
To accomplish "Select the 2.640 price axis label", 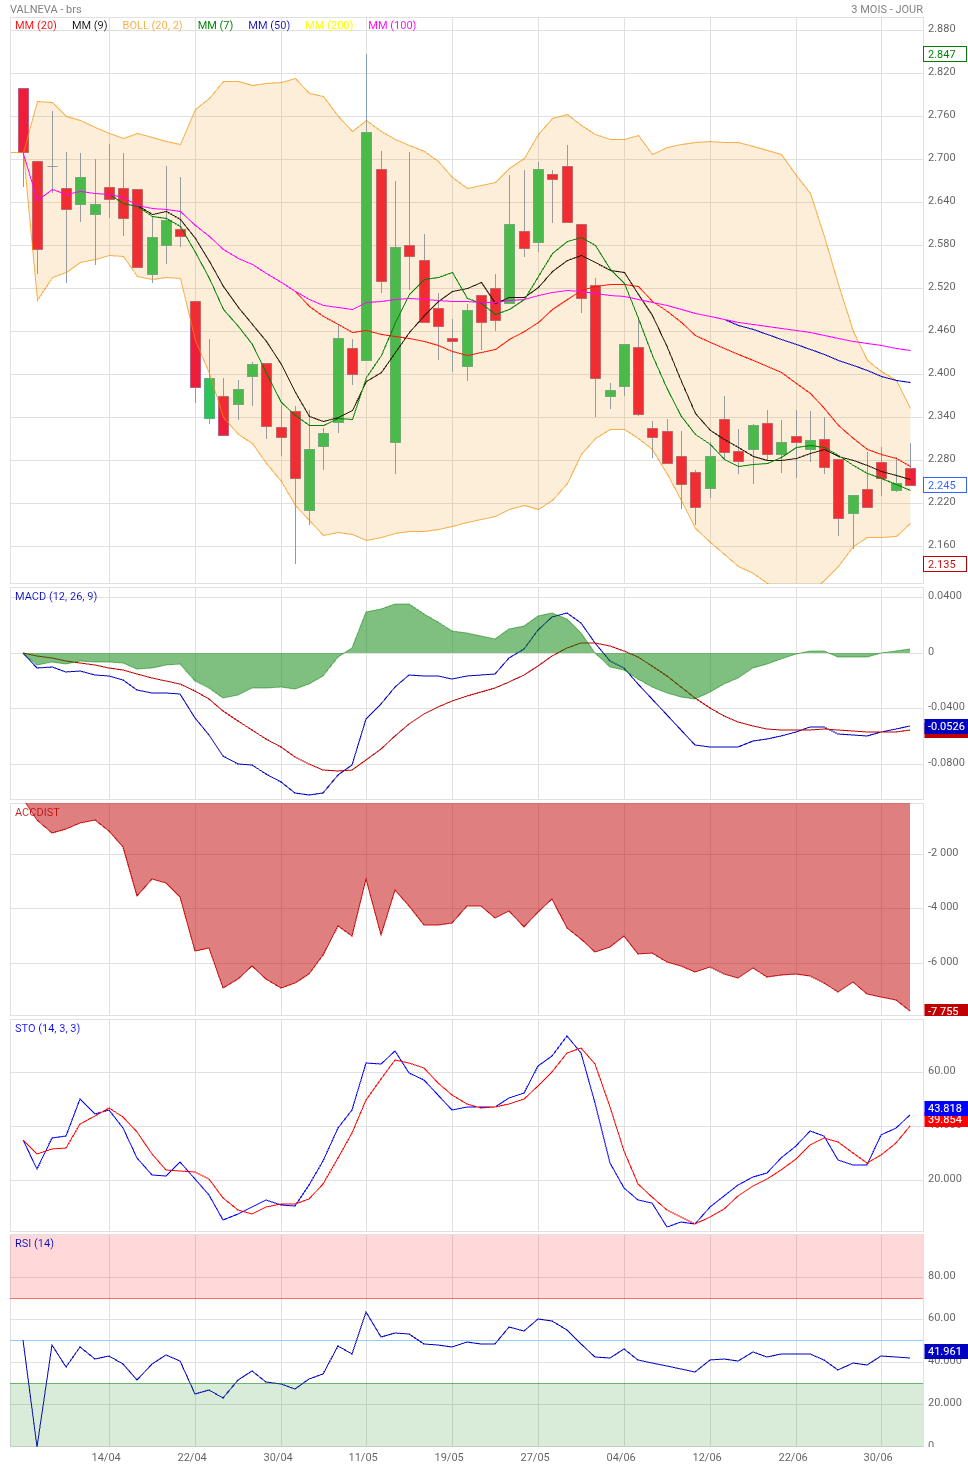I will (x=942, y=201).
